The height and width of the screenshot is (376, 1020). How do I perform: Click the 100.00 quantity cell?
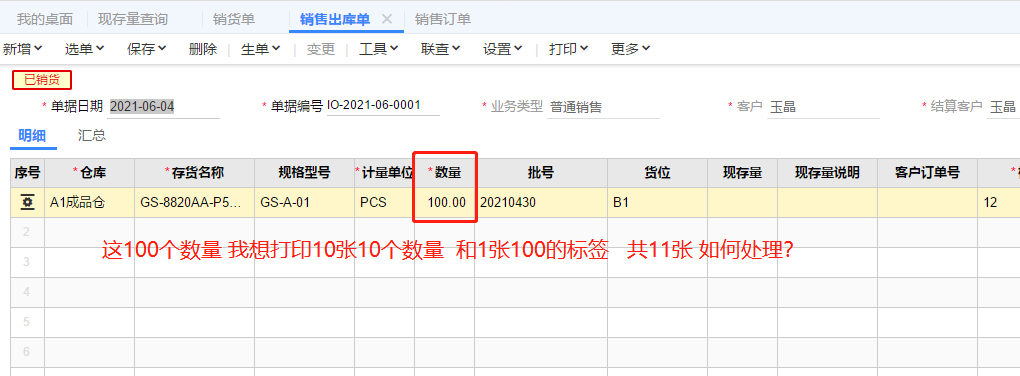445,202
